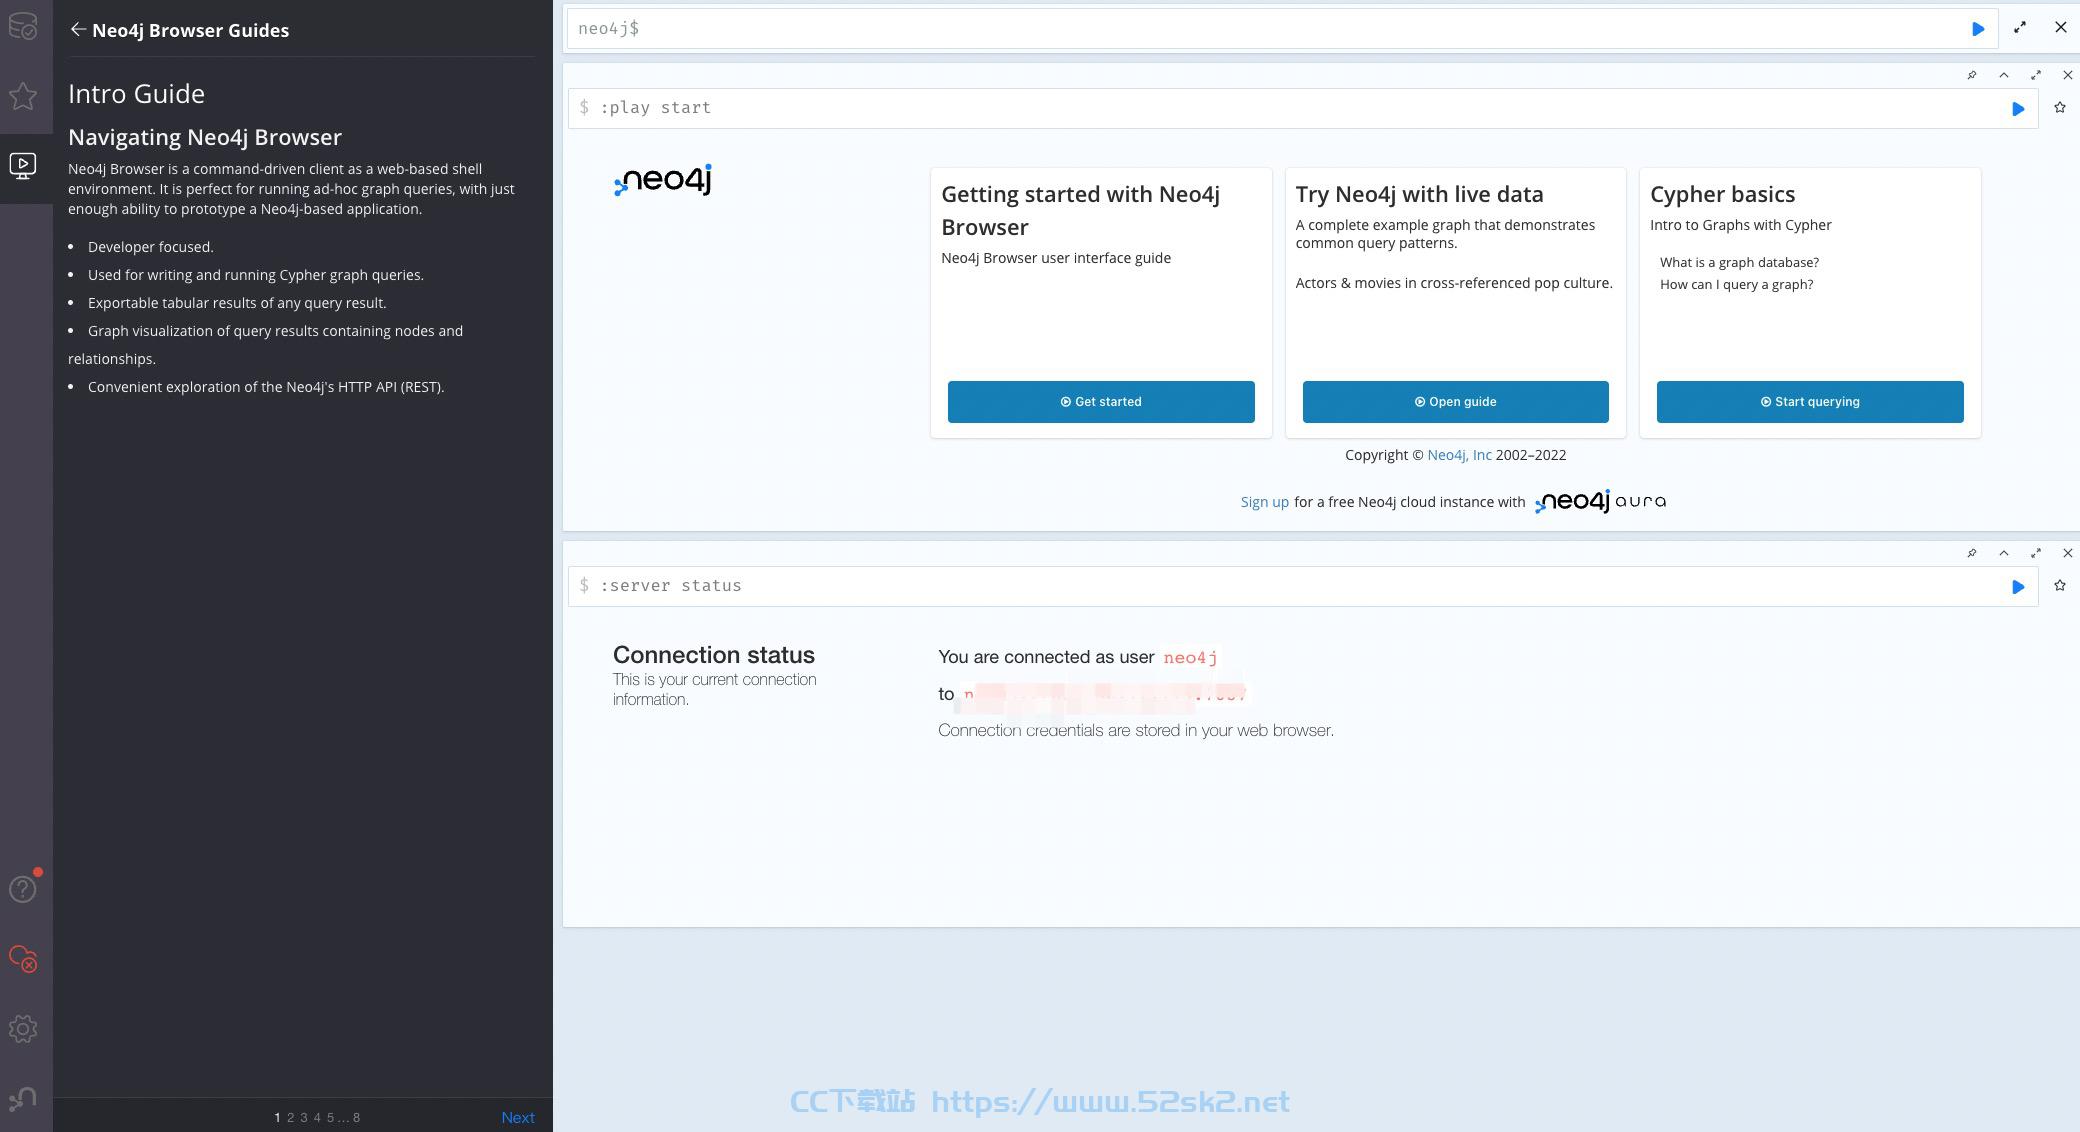Click the neo4j username label

pyautogui.click(x=1190, y=658)
